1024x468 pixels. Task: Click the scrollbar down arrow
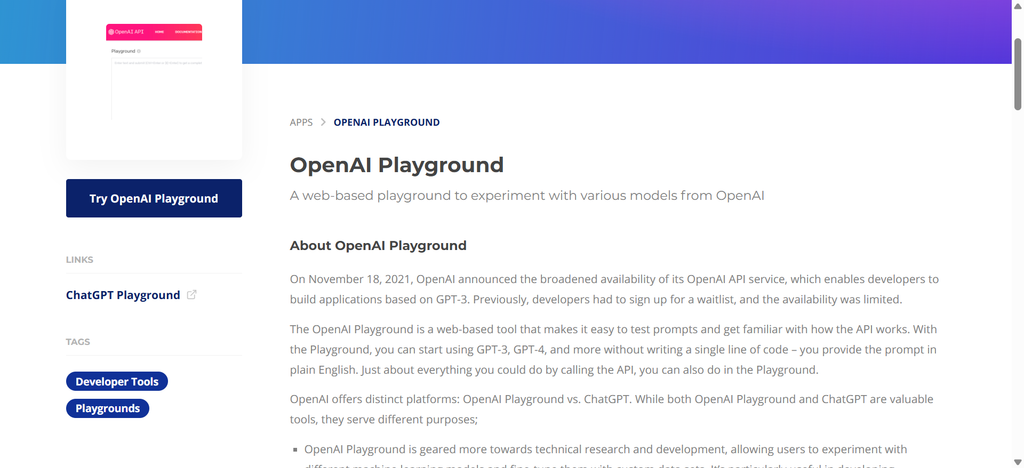click(x=1017, y=462)
